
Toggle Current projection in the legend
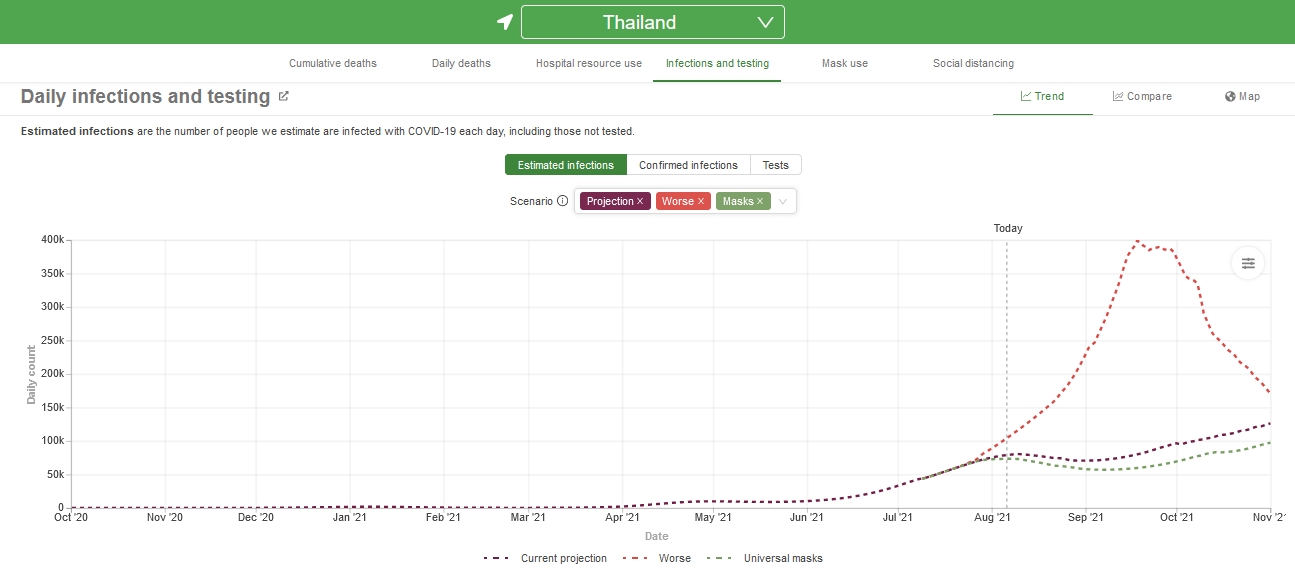tap(545, 558)
